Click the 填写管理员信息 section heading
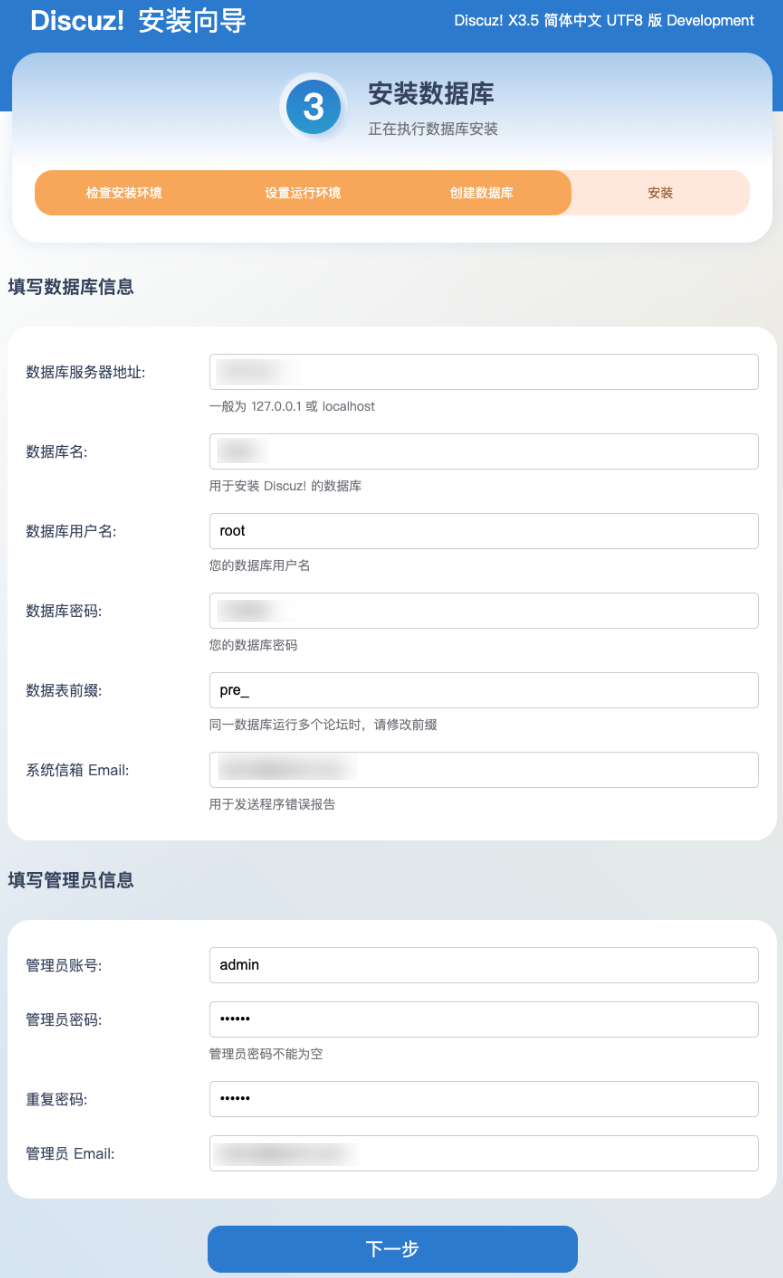This screenshot has width=783, height=1278. tap(70, 880)
